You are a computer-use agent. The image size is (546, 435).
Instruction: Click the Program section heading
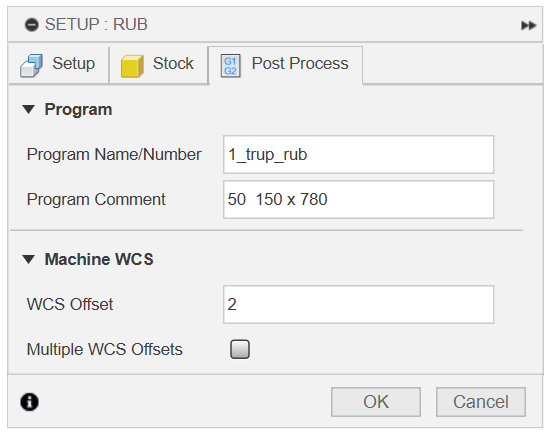pos(78,109)
